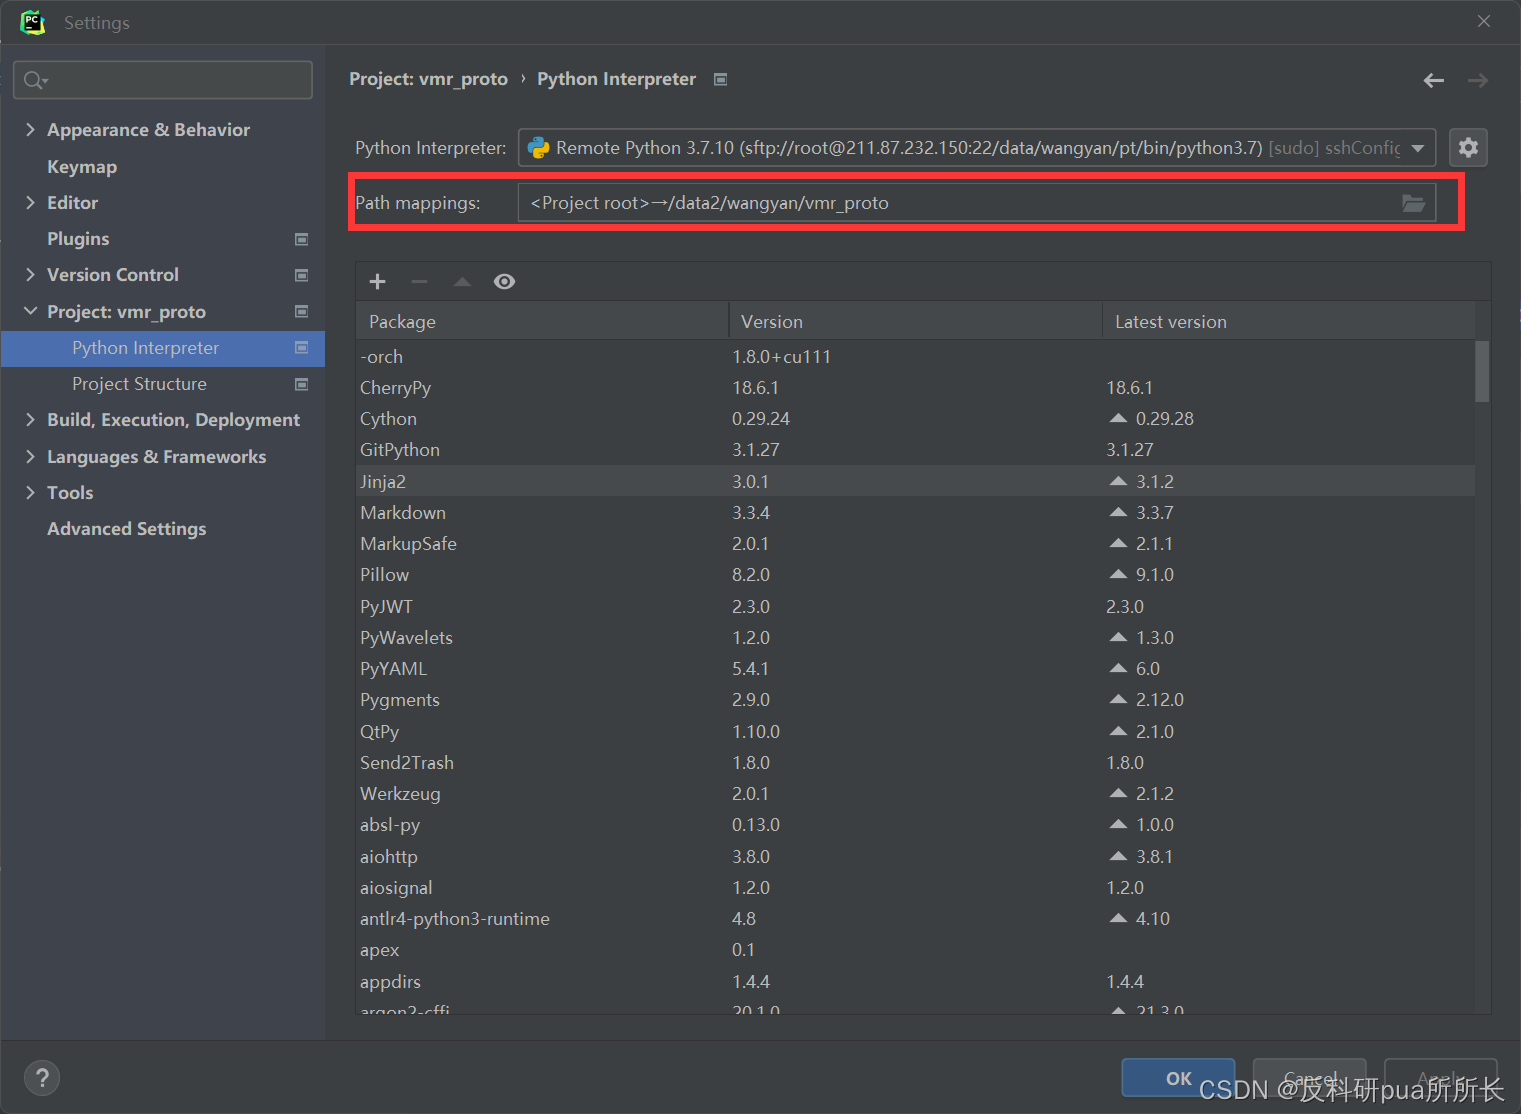Select the aiosignal package row
The height and width of the screenshot is (1114, 1521).
click(x=915, y=887)
